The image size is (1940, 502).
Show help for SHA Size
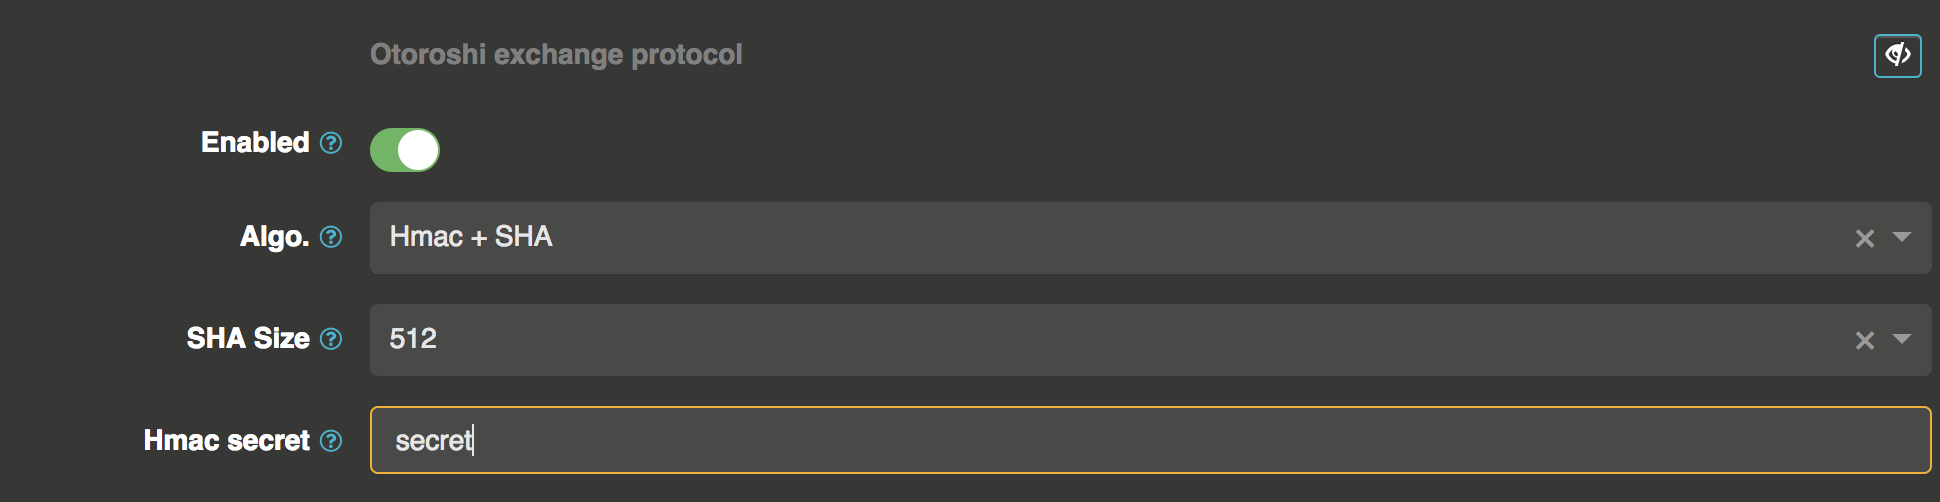(331, 339)
